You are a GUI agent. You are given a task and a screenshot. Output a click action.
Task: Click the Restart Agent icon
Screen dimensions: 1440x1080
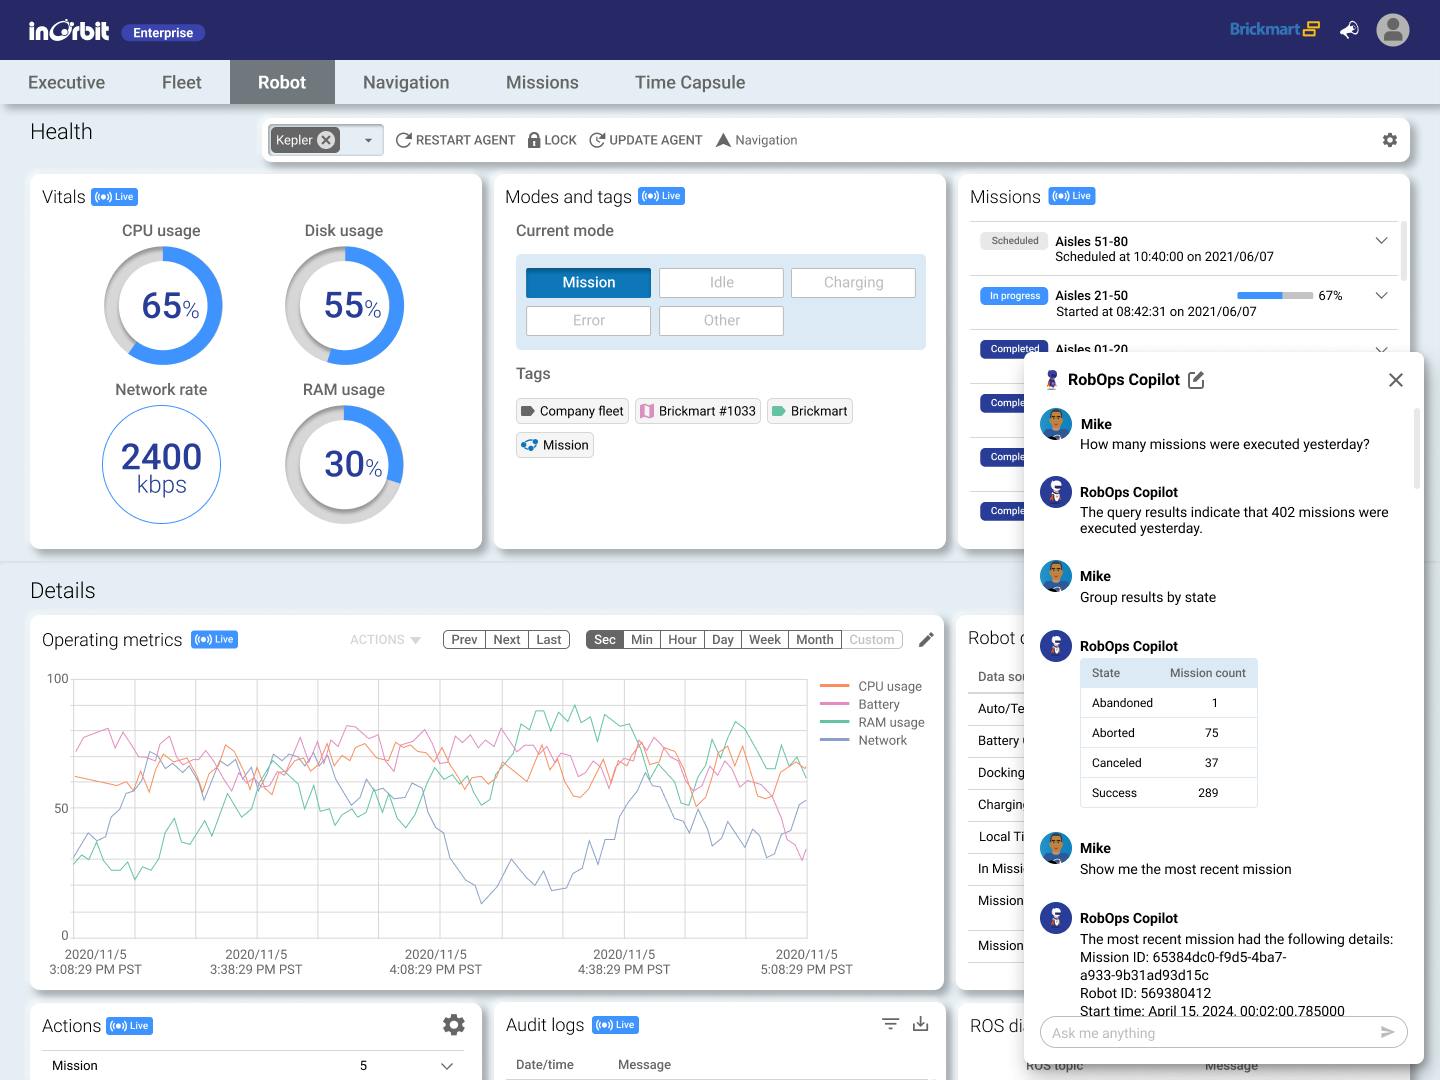403,140
